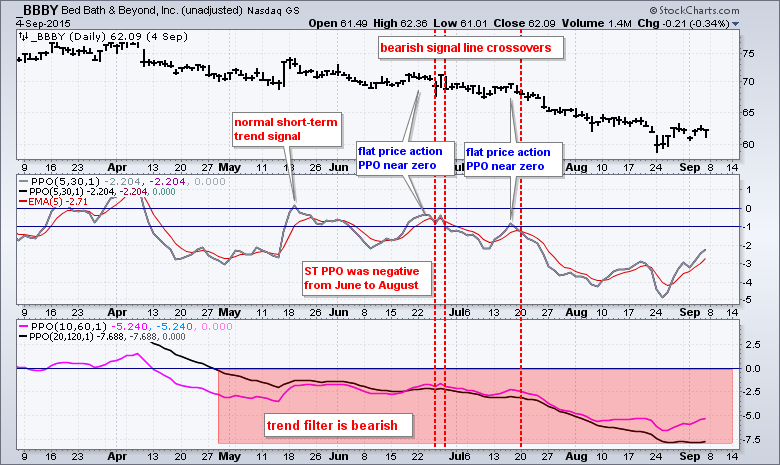Screen dimensions: 780x465
Task: Click the '_BBBY (Daily) 62.09 (4 Sep)' legend
Action: [109, 36]
